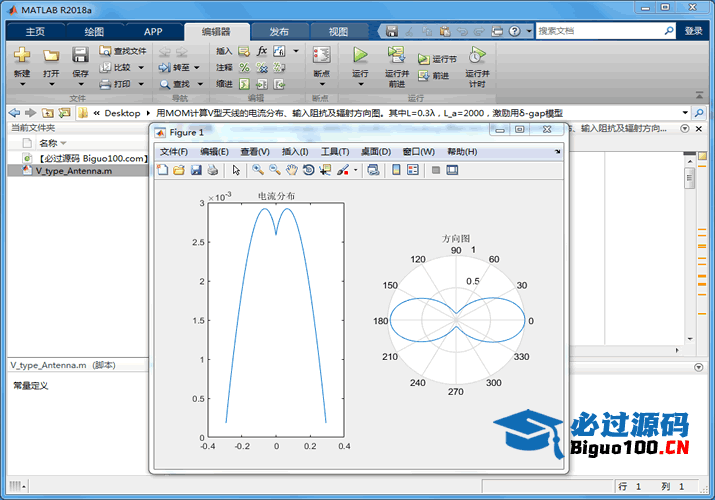
Task: Open the 断点 dropdown arrow
Action: 322,84
